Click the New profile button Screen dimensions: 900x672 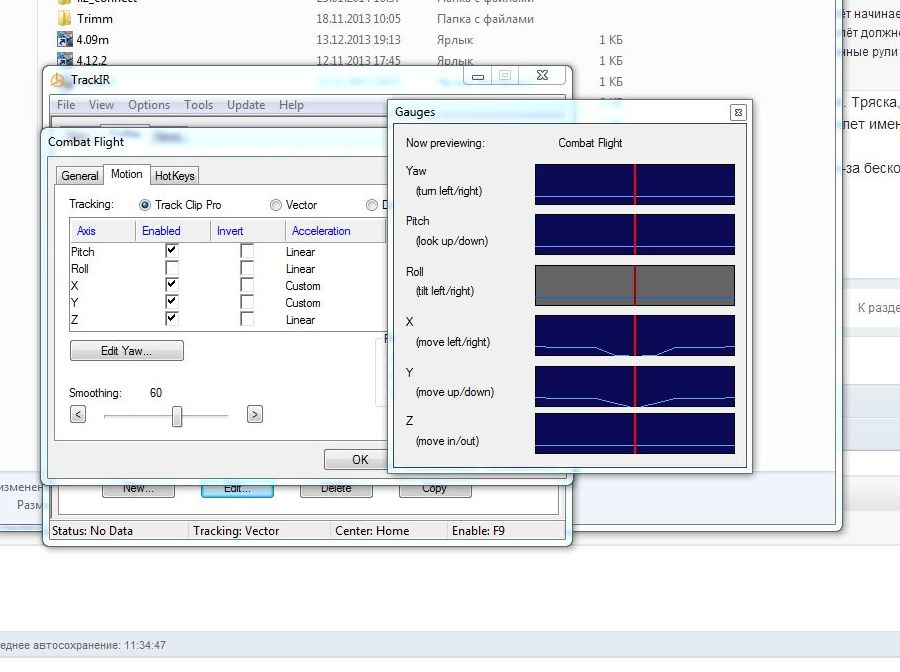coord(138,489)
